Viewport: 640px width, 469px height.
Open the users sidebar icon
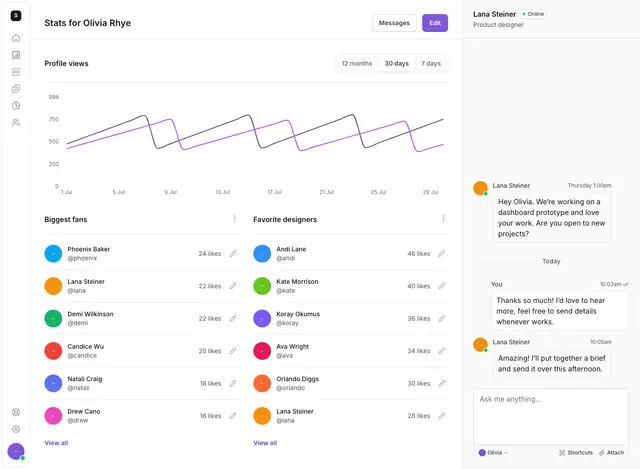(16, 122)
